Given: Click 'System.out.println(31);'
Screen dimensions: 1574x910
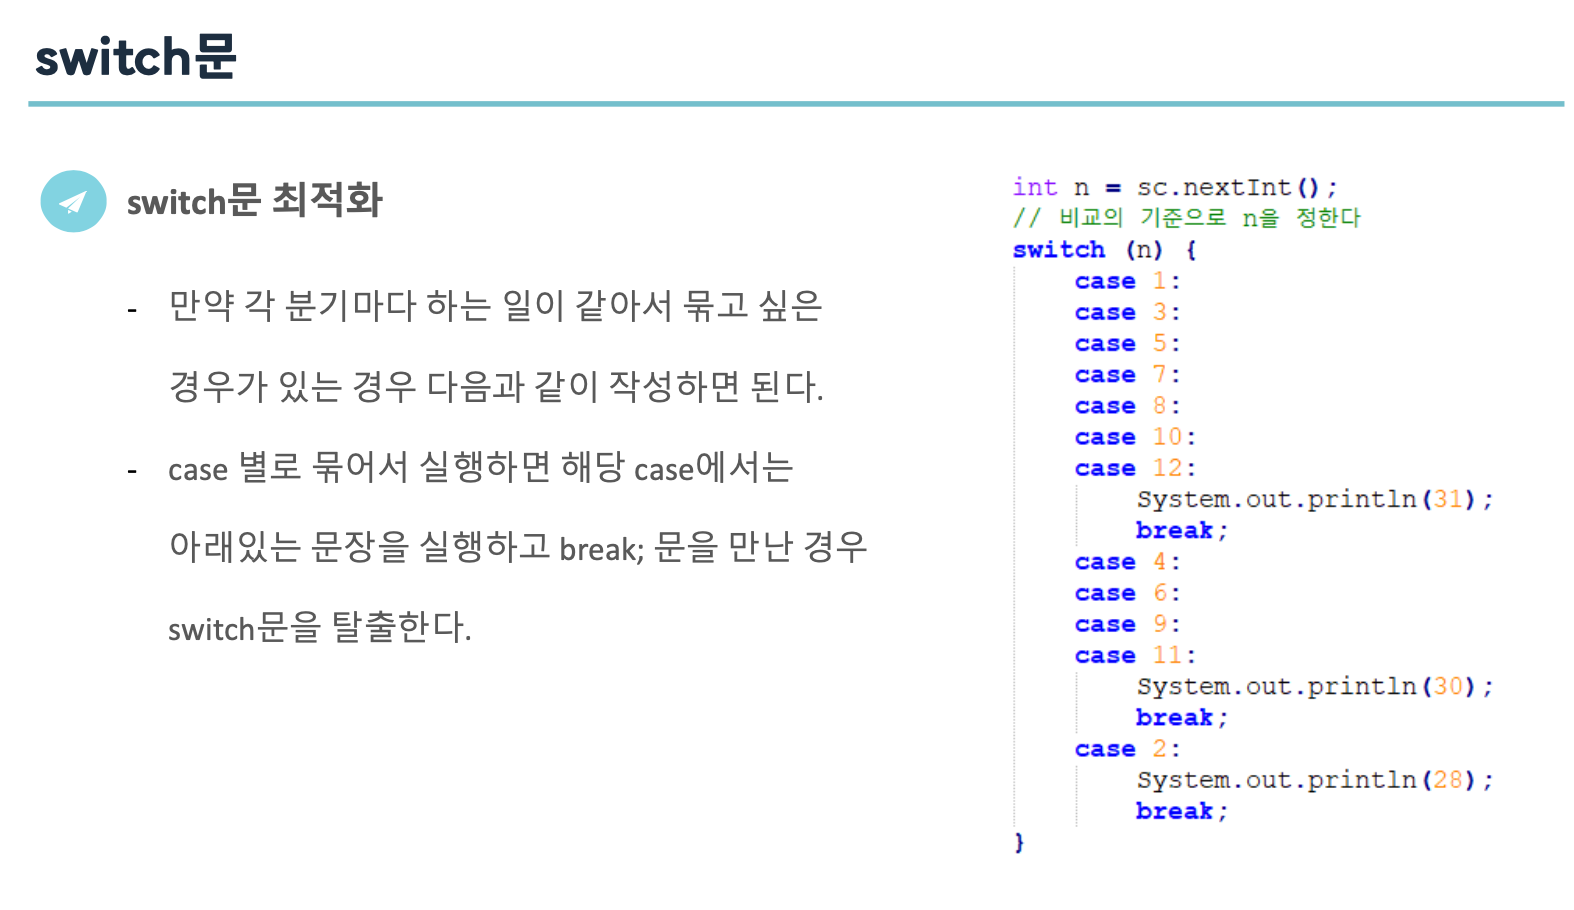Looking at the screenshot, I should [1315, 499].
